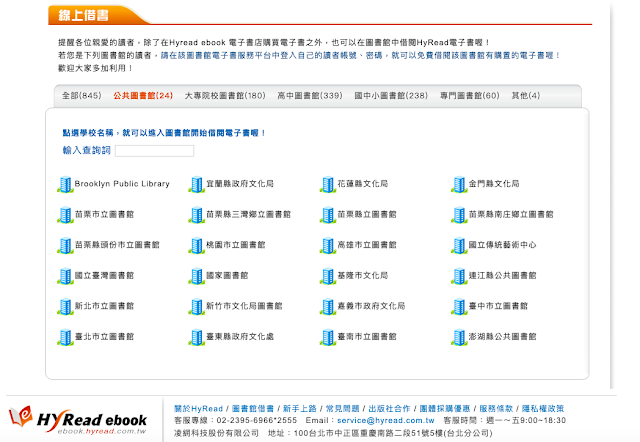The image size is (640, 442).
Task: Click the building icon for 臺北市立圖書館
Action: click(x=65, y=338)
